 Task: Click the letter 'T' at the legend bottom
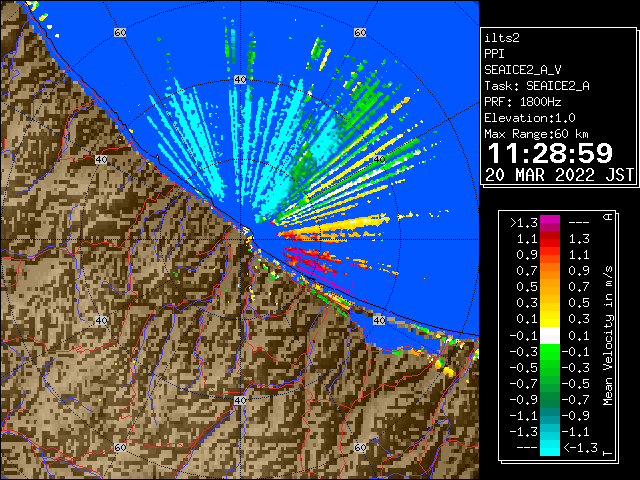[608, 453]
